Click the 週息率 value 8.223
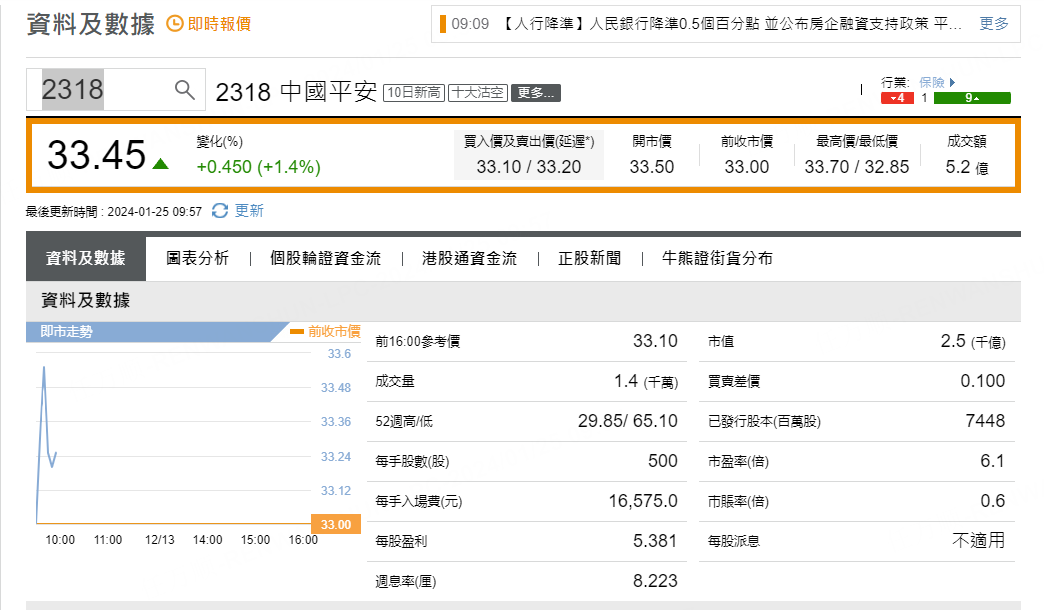 click(x=655, y=581)
